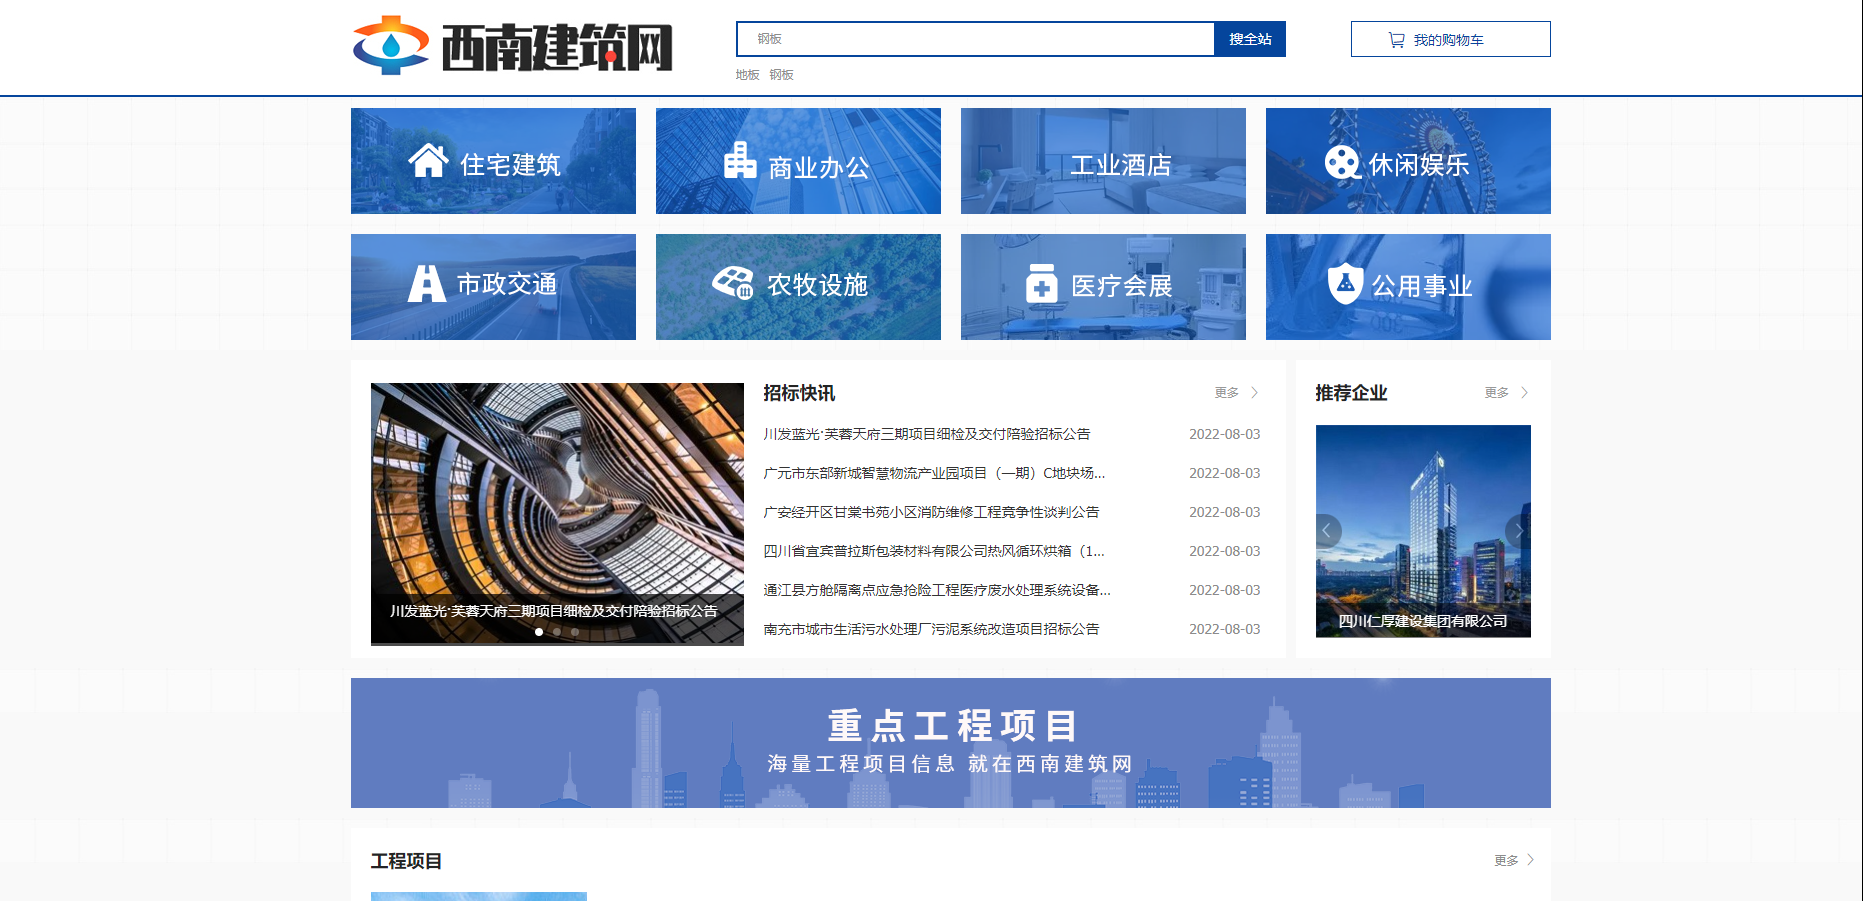Click the house icon beside 住宅建筑
Image resolution: width=1863 pixels, height=901 pixels.
click(x=428, y=160)
